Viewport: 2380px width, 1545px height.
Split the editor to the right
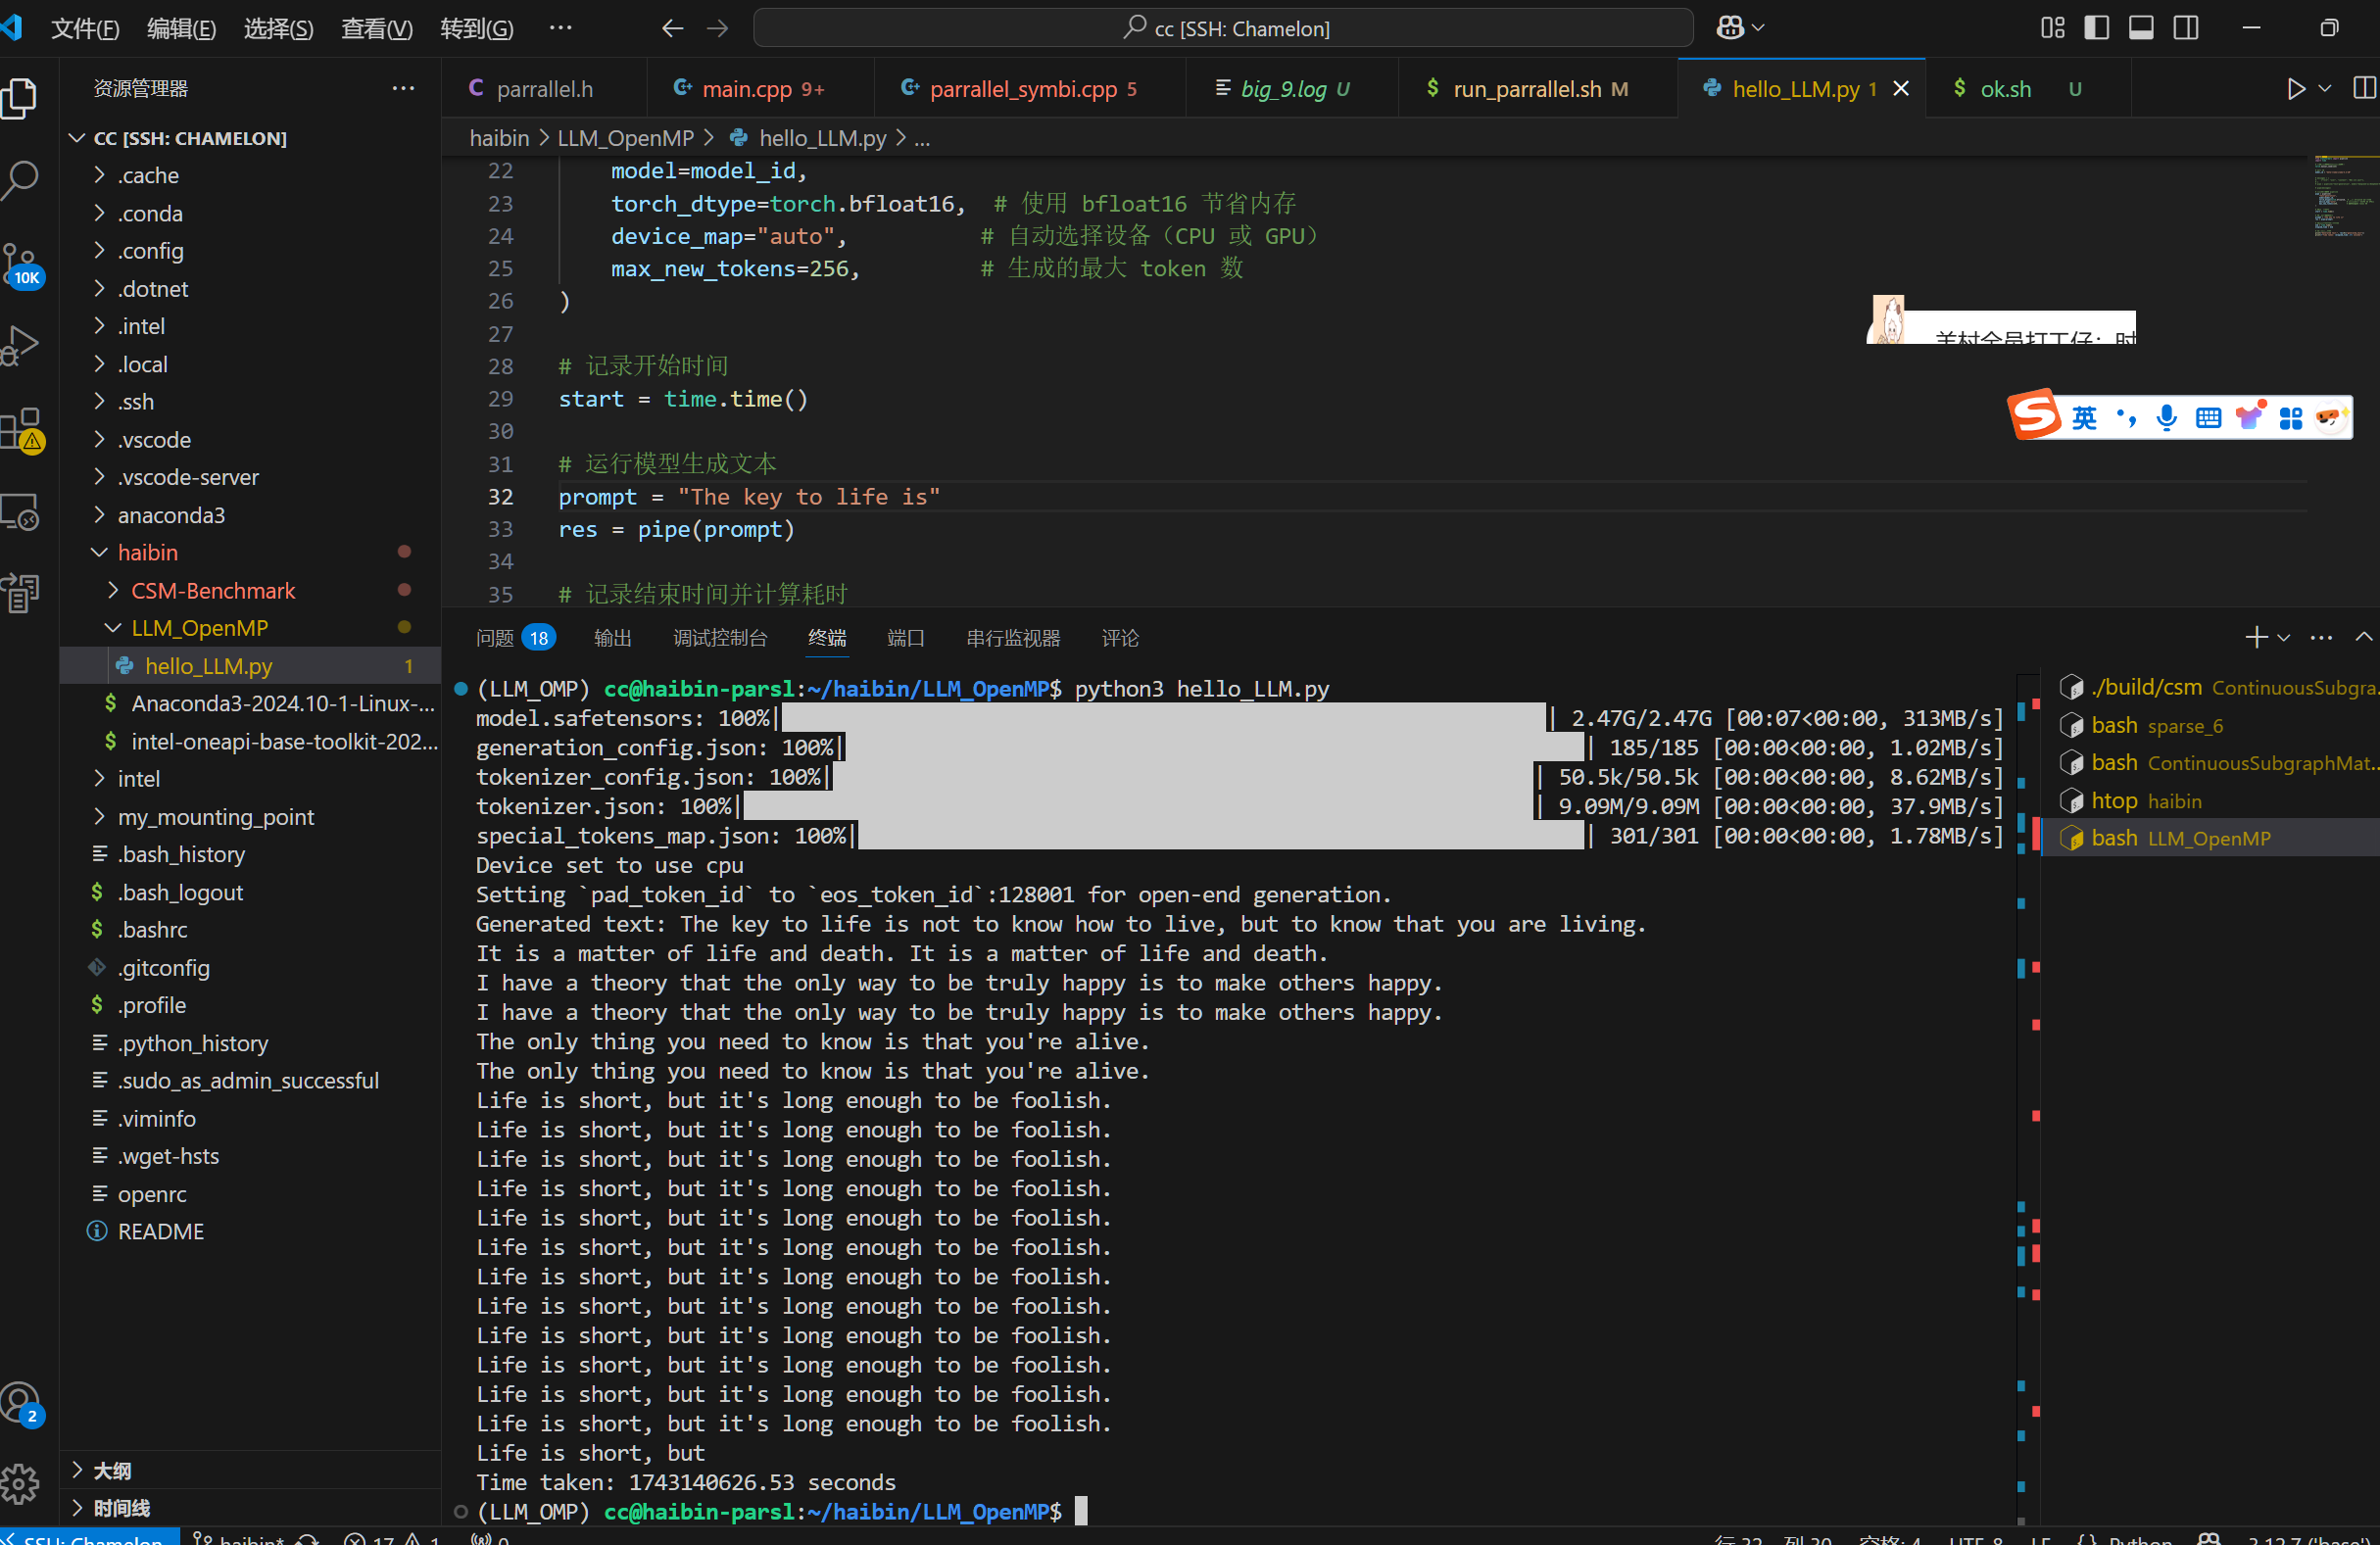click(x=2364, y=89)
